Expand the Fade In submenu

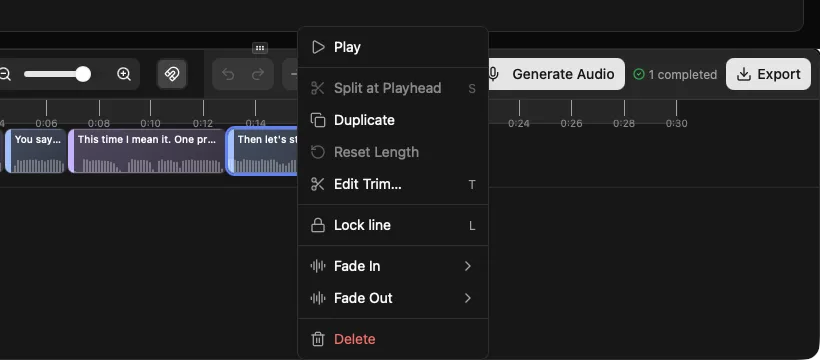pyautogui.click(x=393, y=266)
